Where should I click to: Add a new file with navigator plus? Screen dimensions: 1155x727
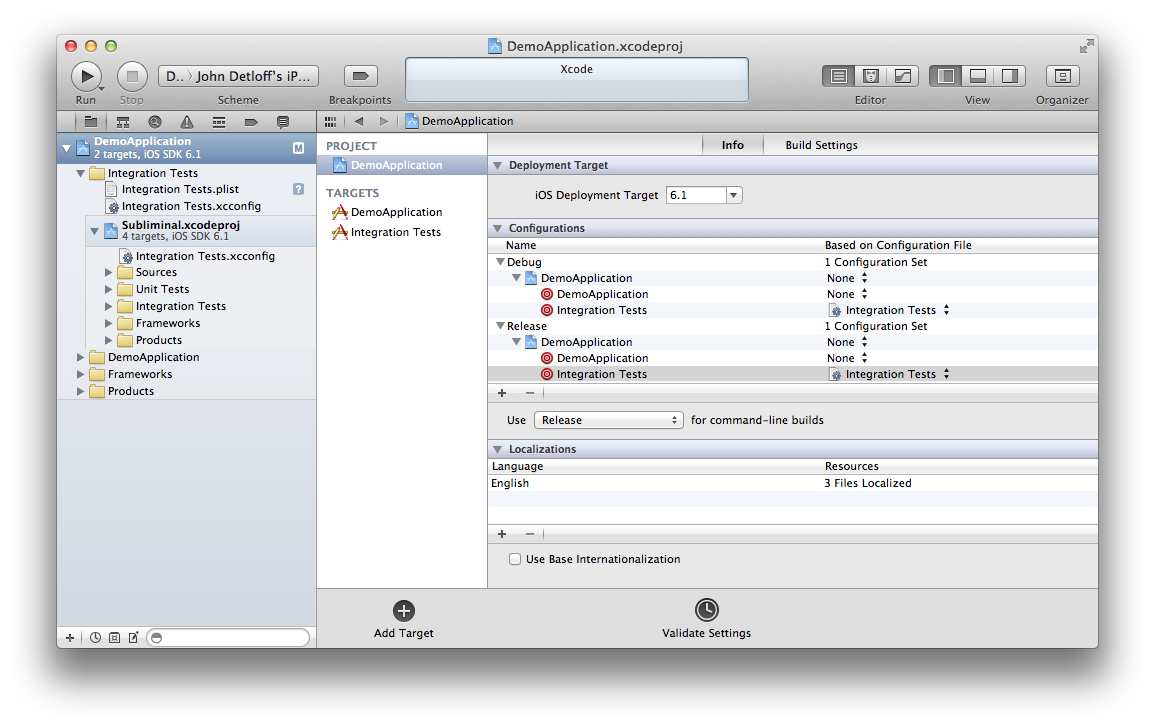pyautogui.click(x=70, y=638)
